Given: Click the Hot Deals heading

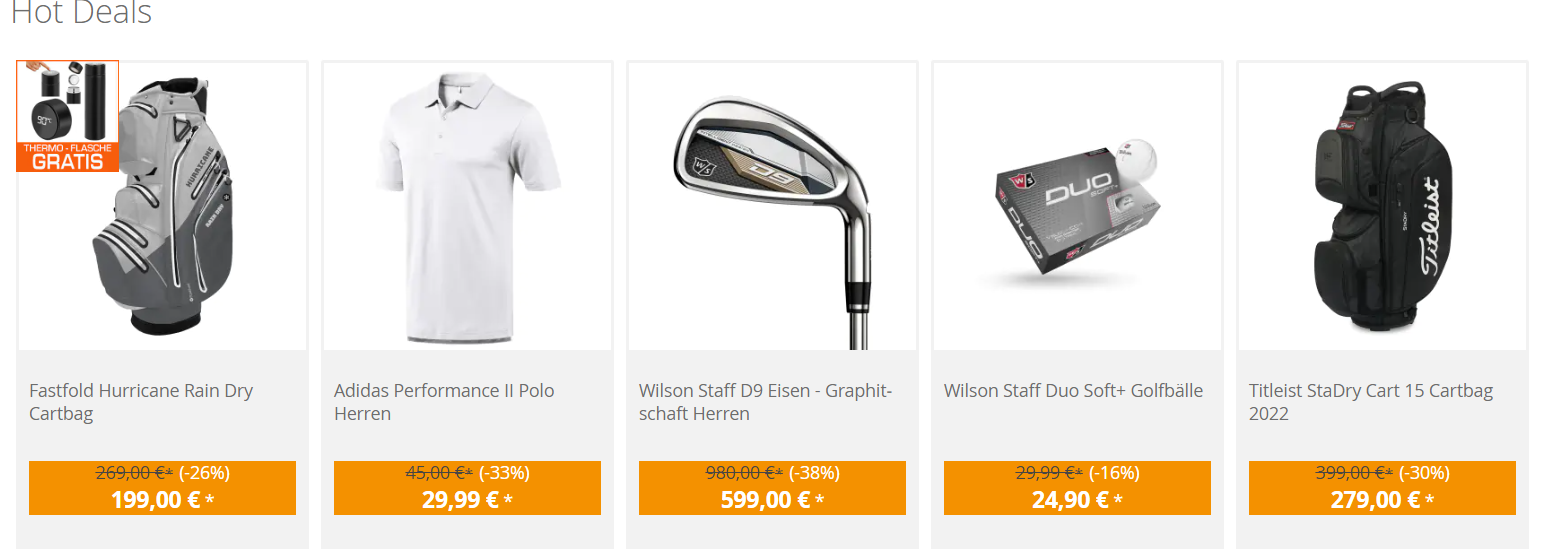Looking at the screenshot, I should pos(82,13).
